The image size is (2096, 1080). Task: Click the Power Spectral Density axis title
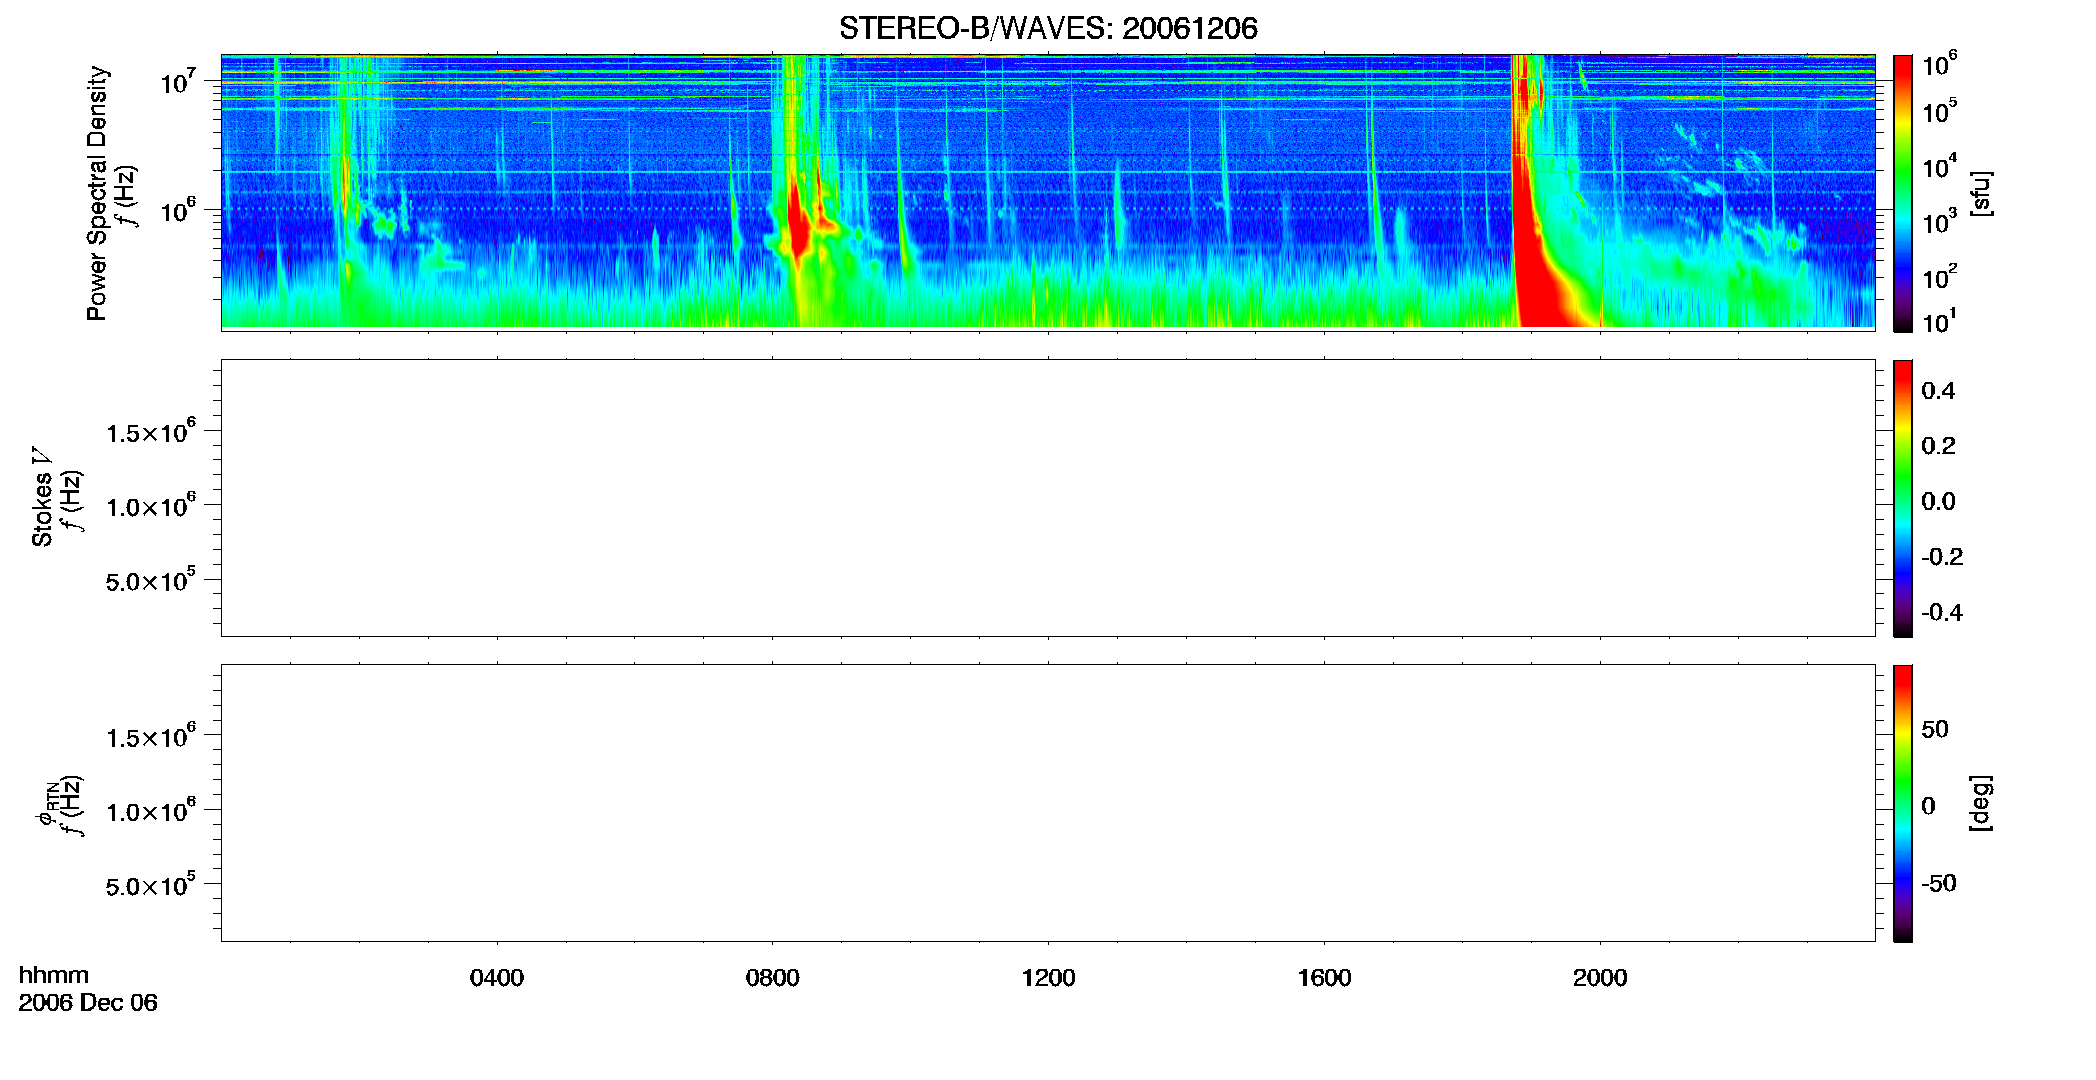coord(97,193)
